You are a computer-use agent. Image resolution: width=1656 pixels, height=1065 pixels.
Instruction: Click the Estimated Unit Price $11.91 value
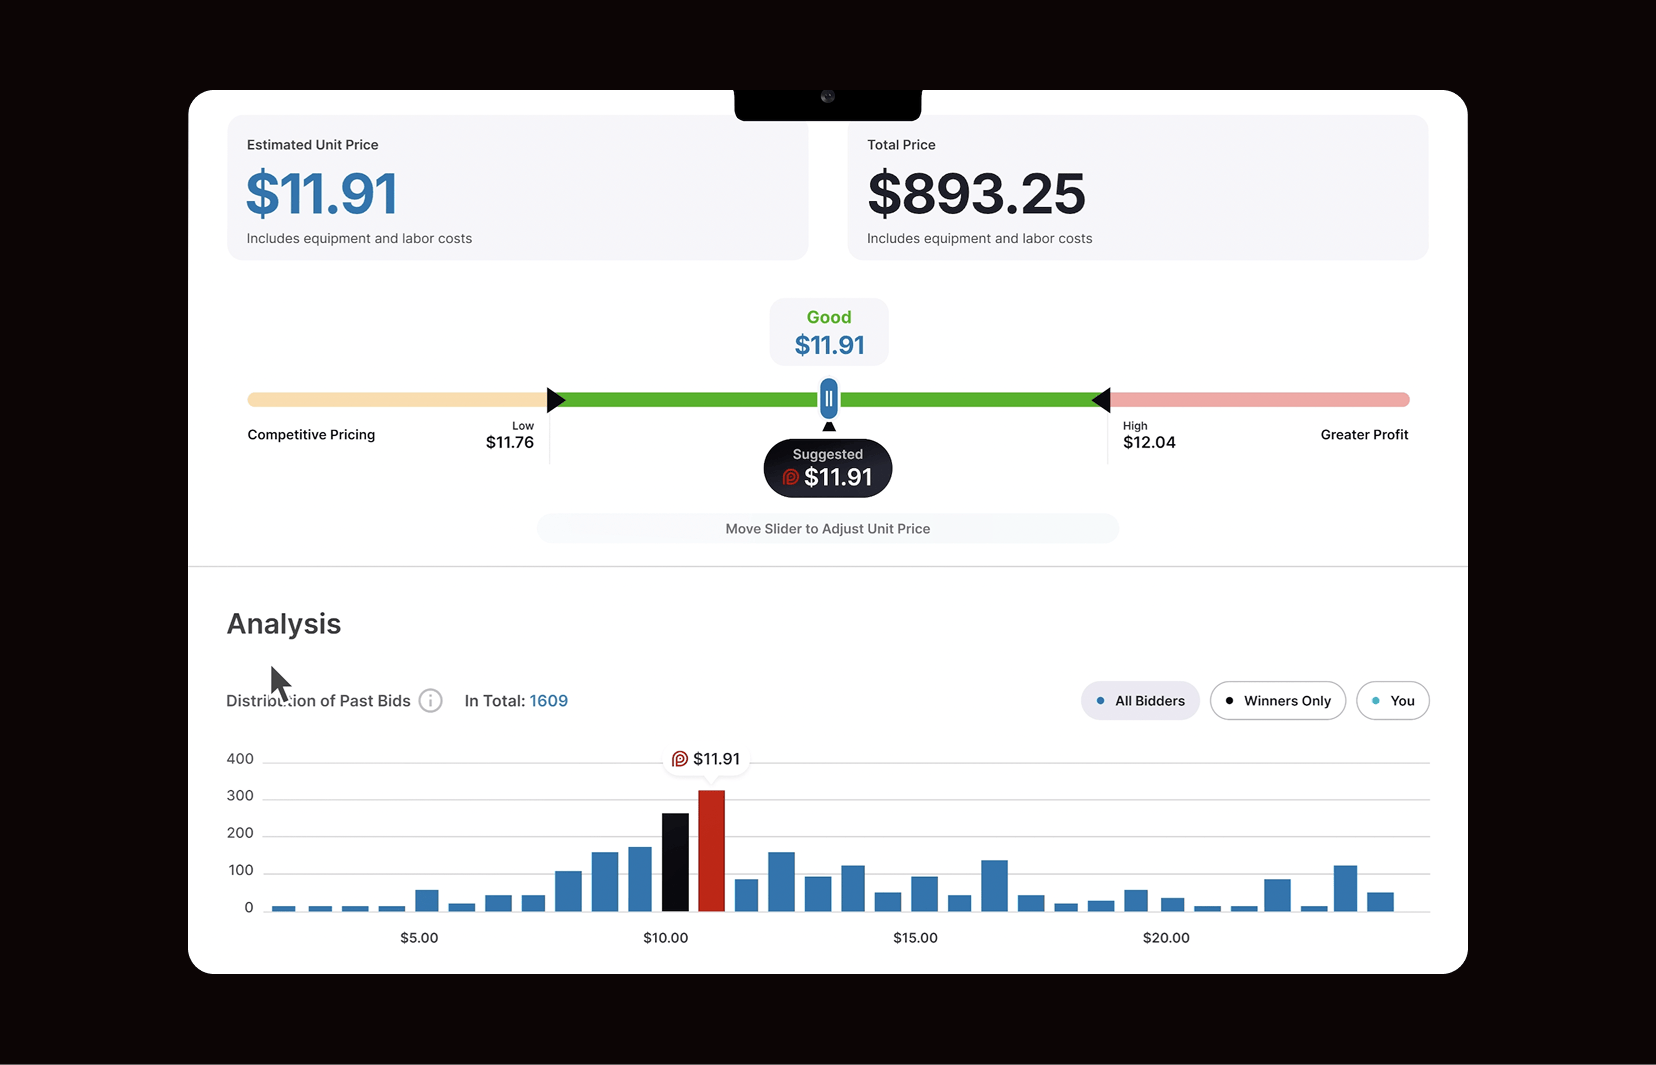pyautogui.click(x=322, y=194)
